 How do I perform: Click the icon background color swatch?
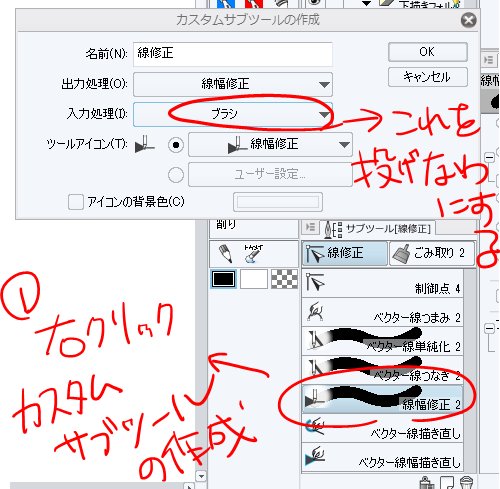[x=278, y=202]
